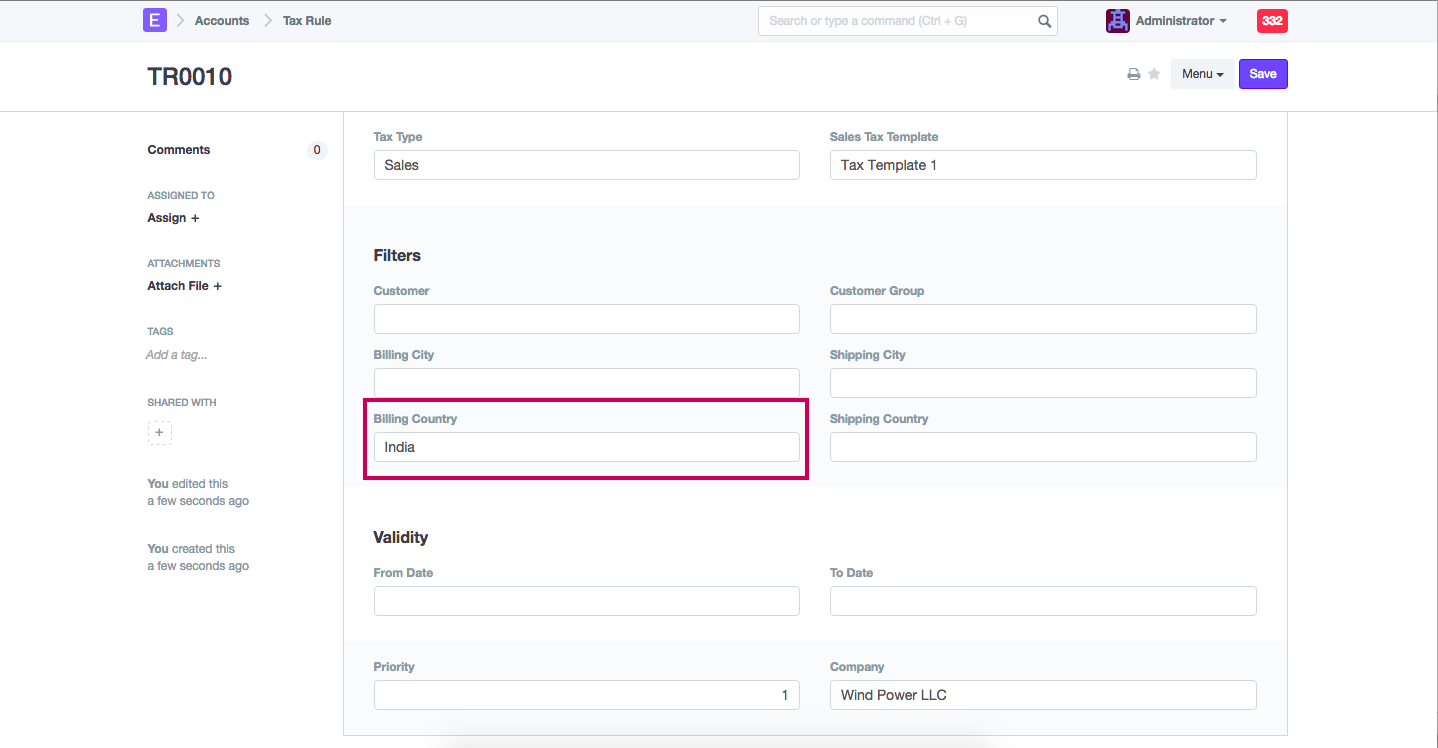The image size is (1438, 748).
Task: Click Assign + in the sidebar
Action: click(173, 218)
